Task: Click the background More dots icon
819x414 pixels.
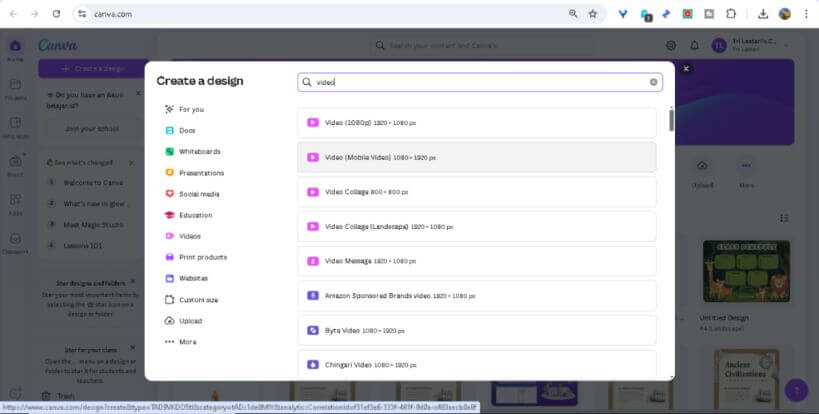Action: click(x=746, y=166)
